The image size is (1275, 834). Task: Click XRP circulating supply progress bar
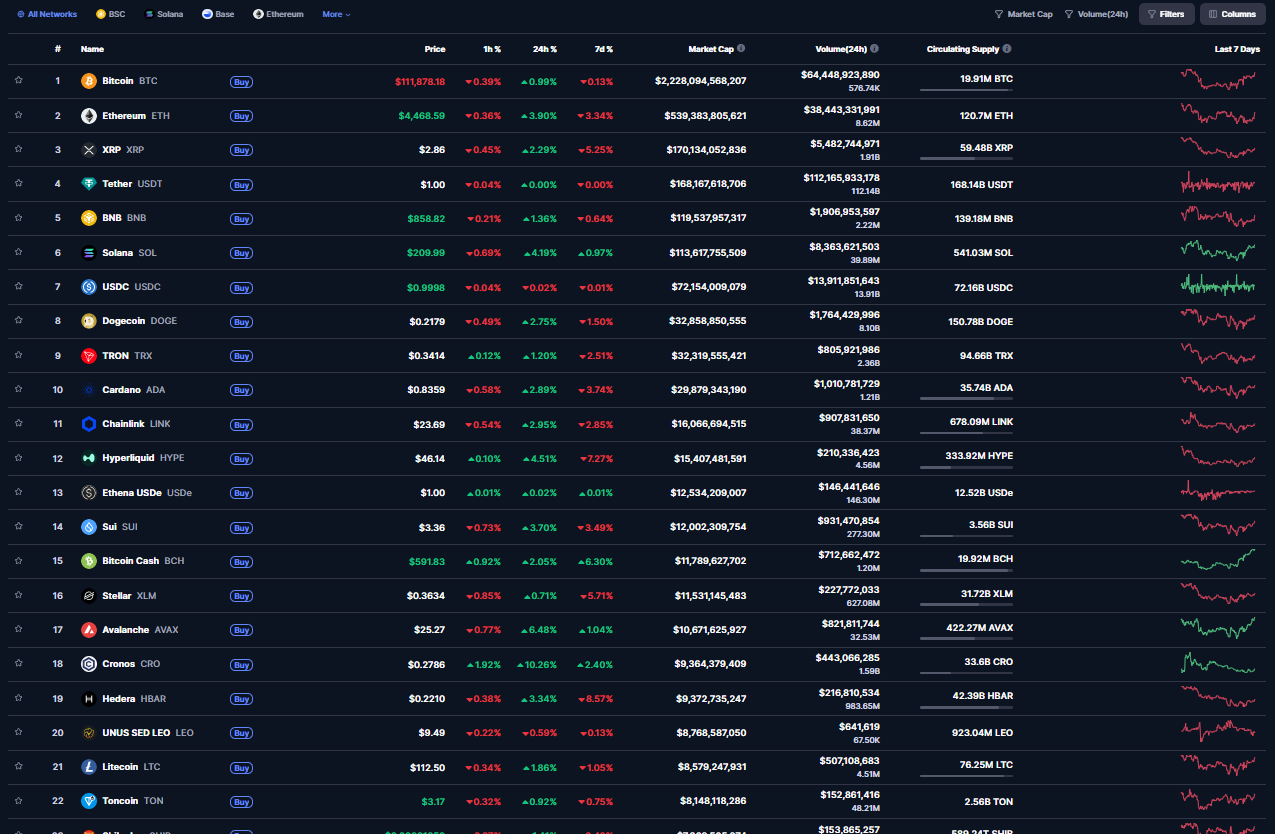[966, 158]
